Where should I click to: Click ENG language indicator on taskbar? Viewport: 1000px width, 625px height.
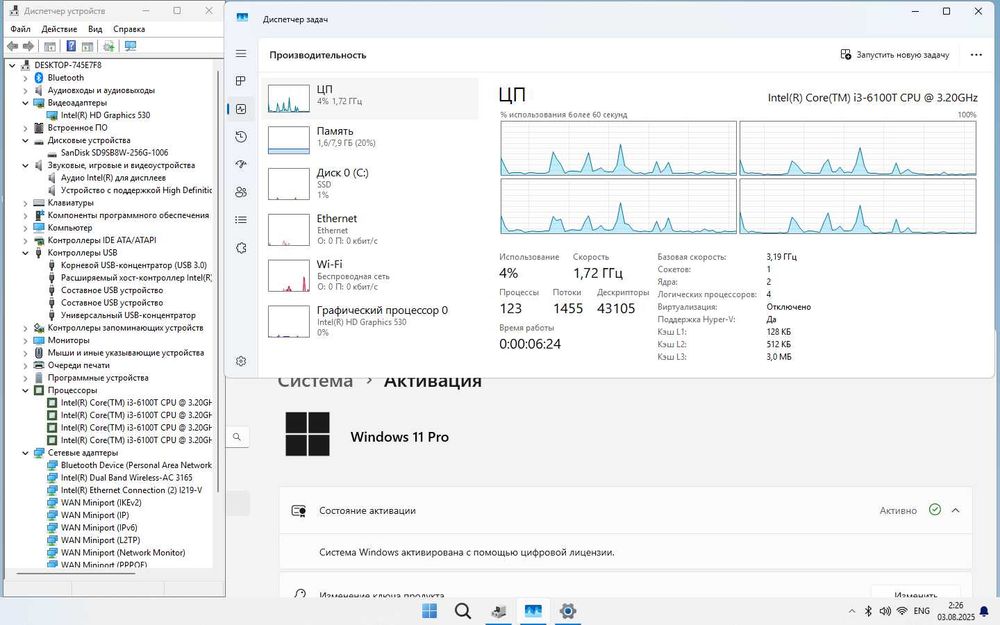tap(922, 611)
